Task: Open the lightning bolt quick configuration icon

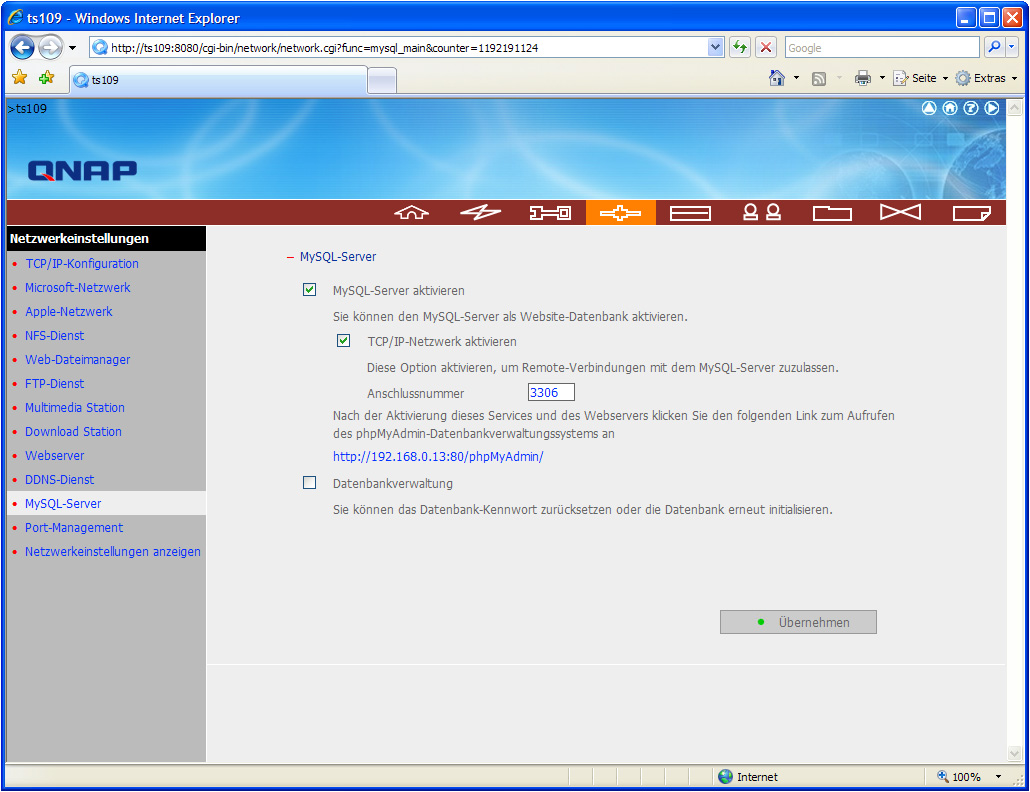Action: (x=480, y=212)
